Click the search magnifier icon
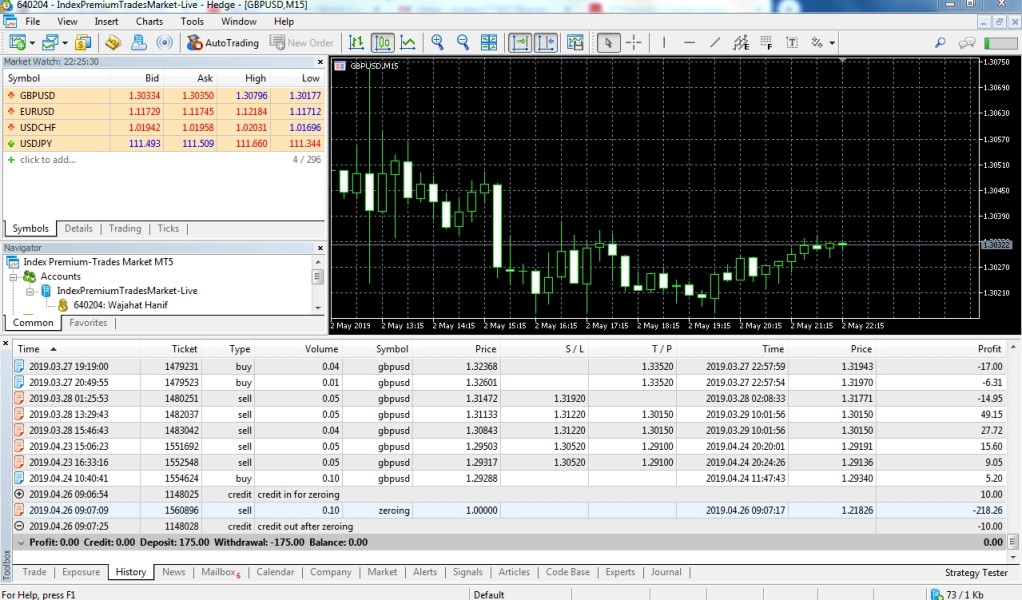Image resolution: width=1022 pixels, height=600 pixels. point(940,43)
